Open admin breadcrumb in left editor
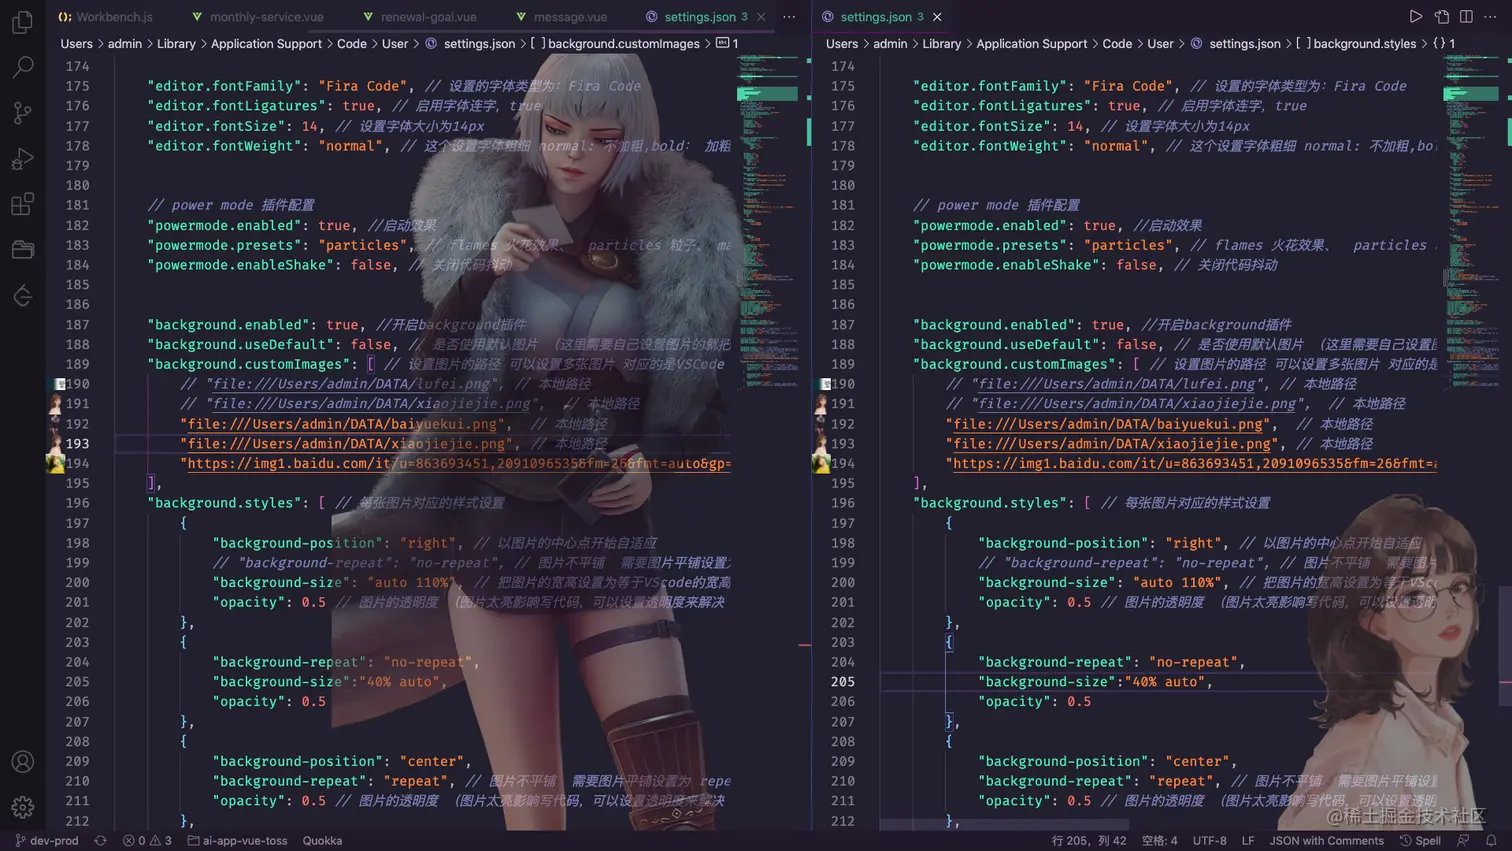 point(124,44)
